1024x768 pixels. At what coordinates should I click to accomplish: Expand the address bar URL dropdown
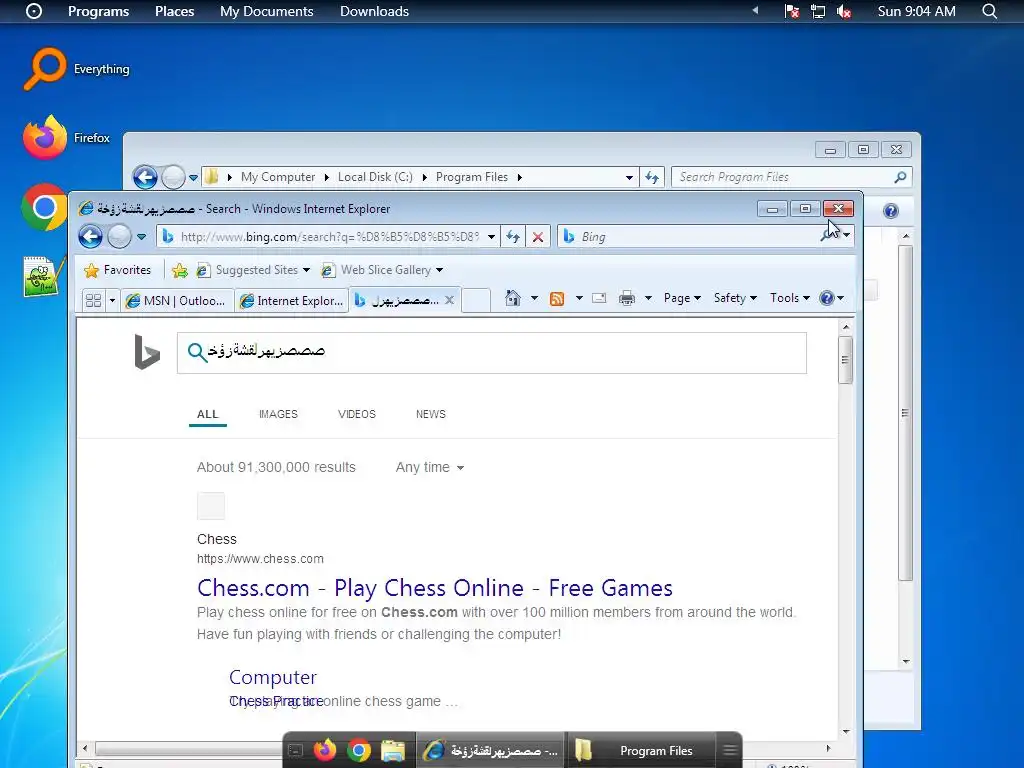[491, 237]
